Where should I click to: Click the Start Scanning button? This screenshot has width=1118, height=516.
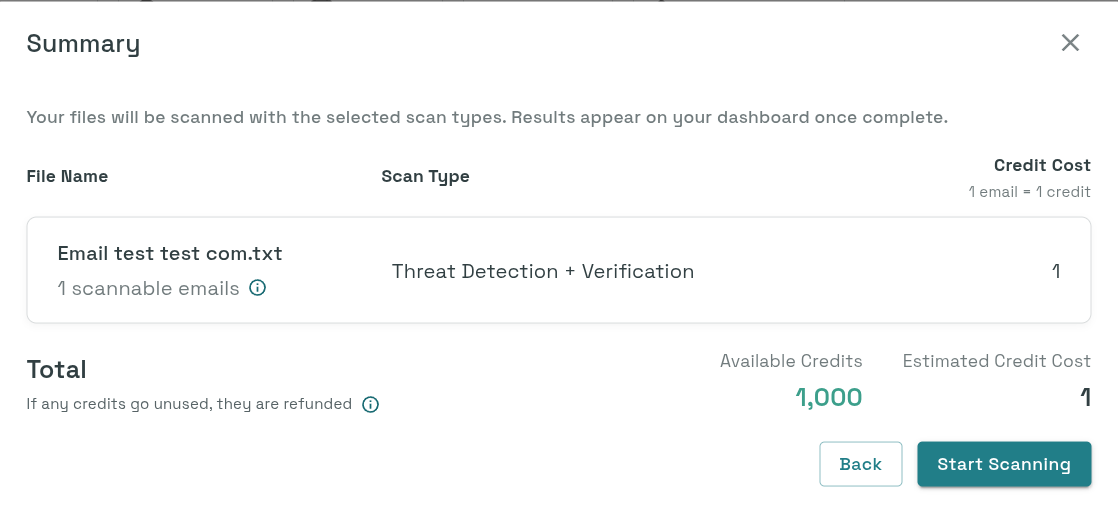click(1004, 464)
